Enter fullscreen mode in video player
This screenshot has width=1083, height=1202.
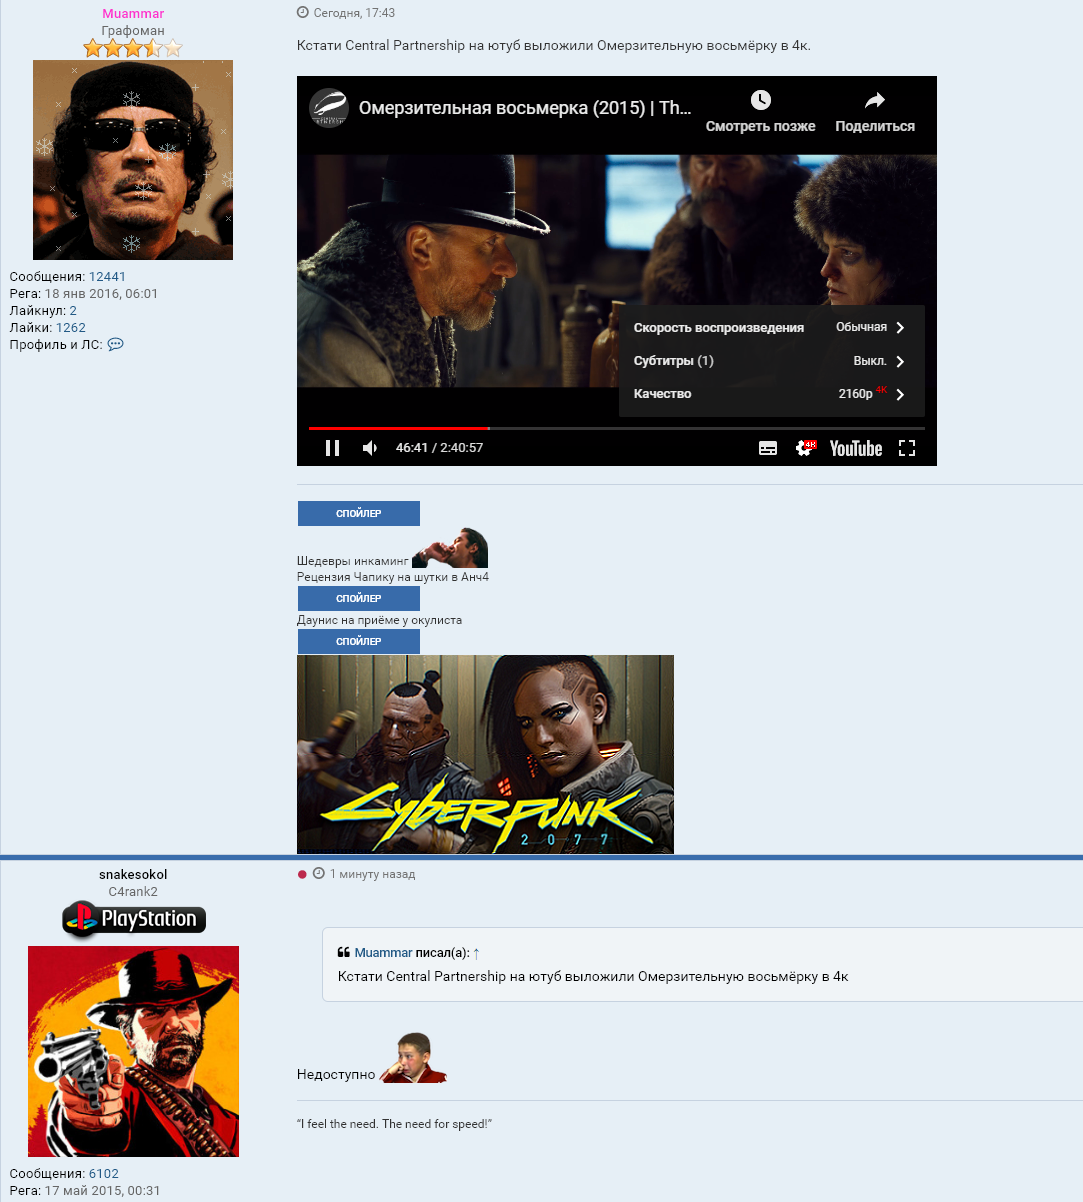[907, 448]
